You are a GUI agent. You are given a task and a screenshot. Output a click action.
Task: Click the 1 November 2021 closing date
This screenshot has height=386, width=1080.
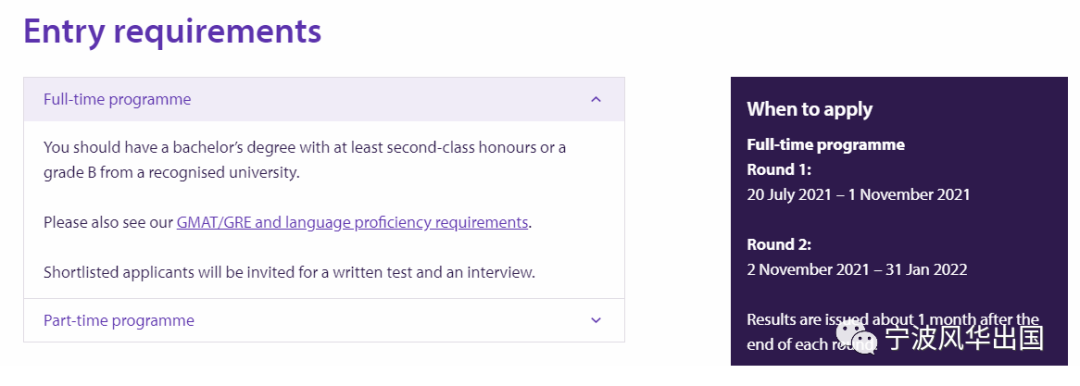tap(909, 194)
